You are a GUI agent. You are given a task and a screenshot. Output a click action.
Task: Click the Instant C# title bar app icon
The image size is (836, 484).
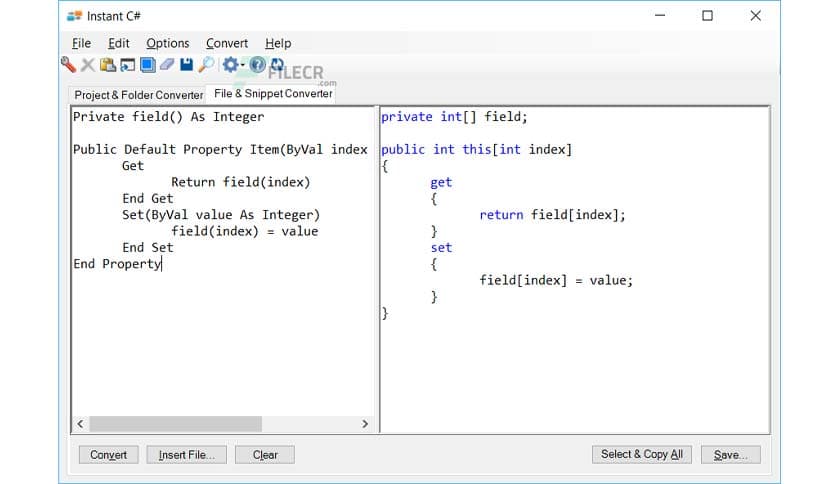[74, 16]
